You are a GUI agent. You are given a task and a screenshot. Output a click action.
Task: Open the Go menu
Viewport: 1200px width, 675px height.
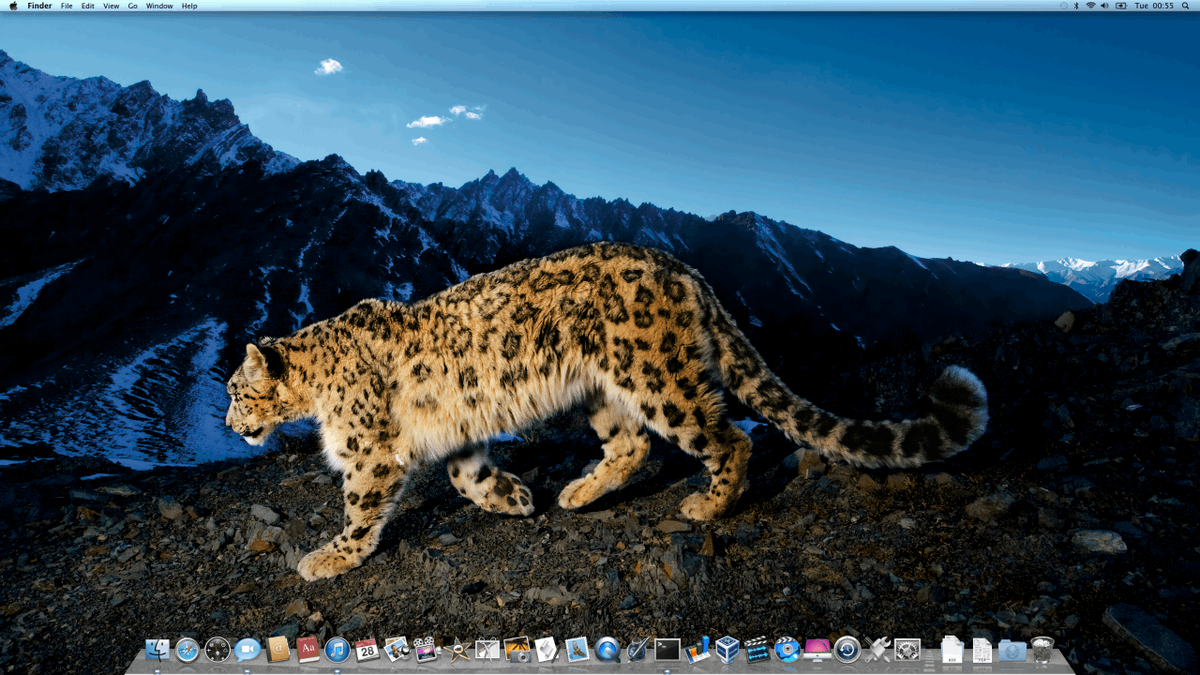coord(132,6)
